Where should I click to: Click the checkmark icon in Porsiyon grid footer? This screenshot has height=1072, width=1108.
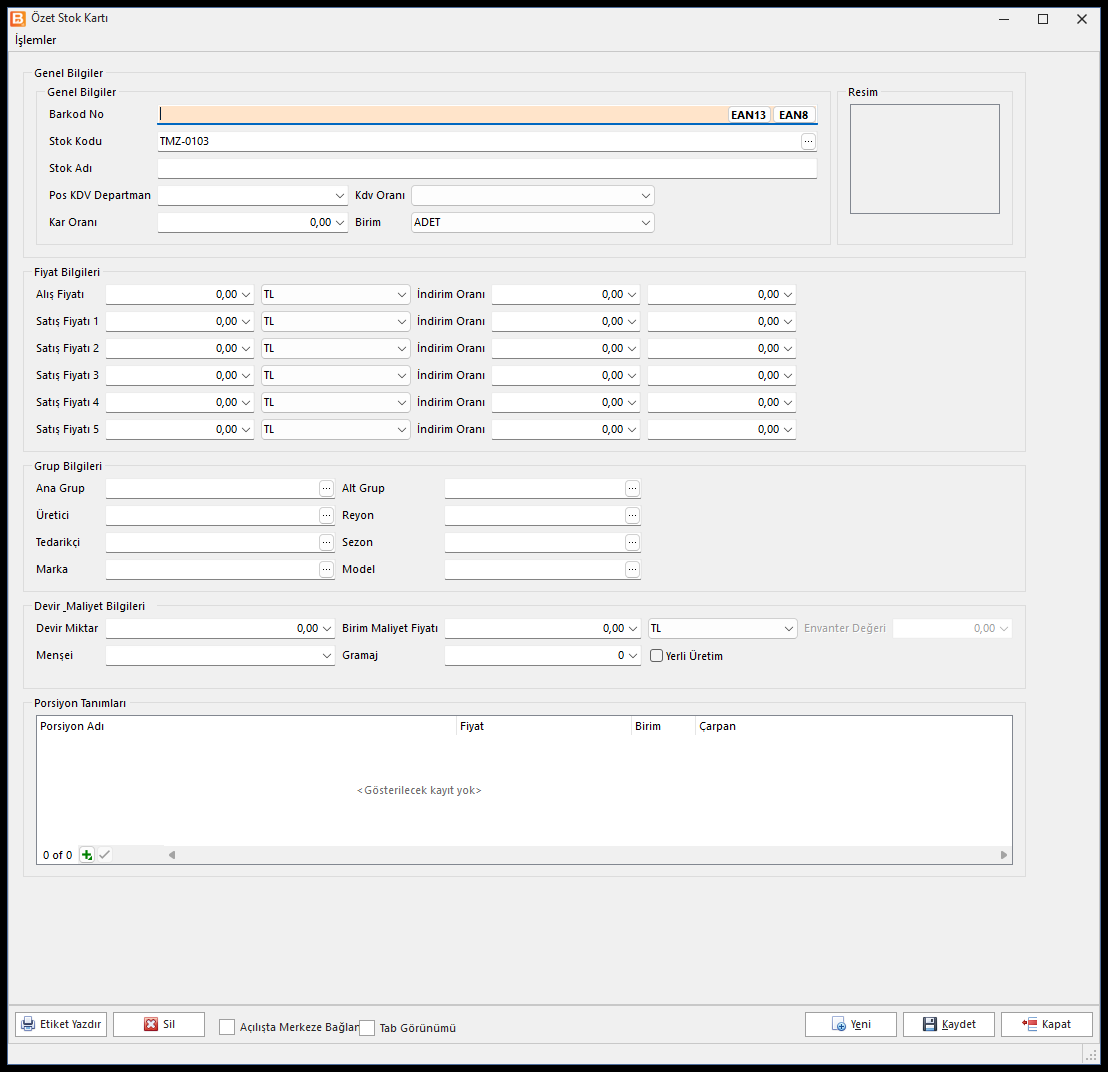coord(105,855)
